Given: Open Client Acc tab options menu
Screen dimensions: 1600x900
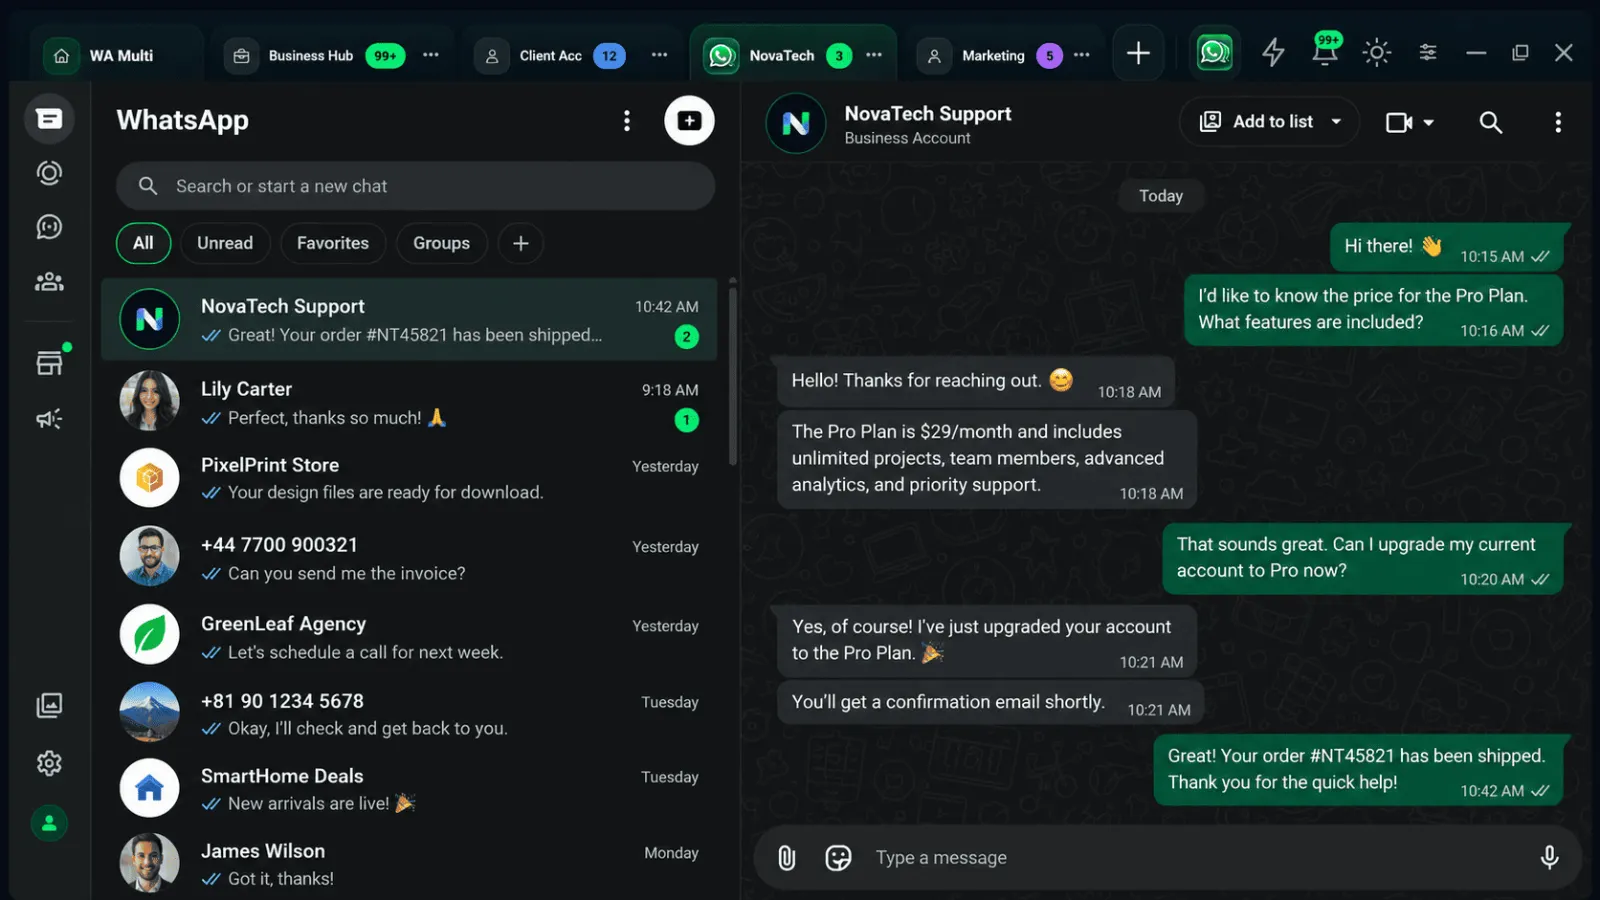Looking at the screenshot, I should [x=659, y=55].
